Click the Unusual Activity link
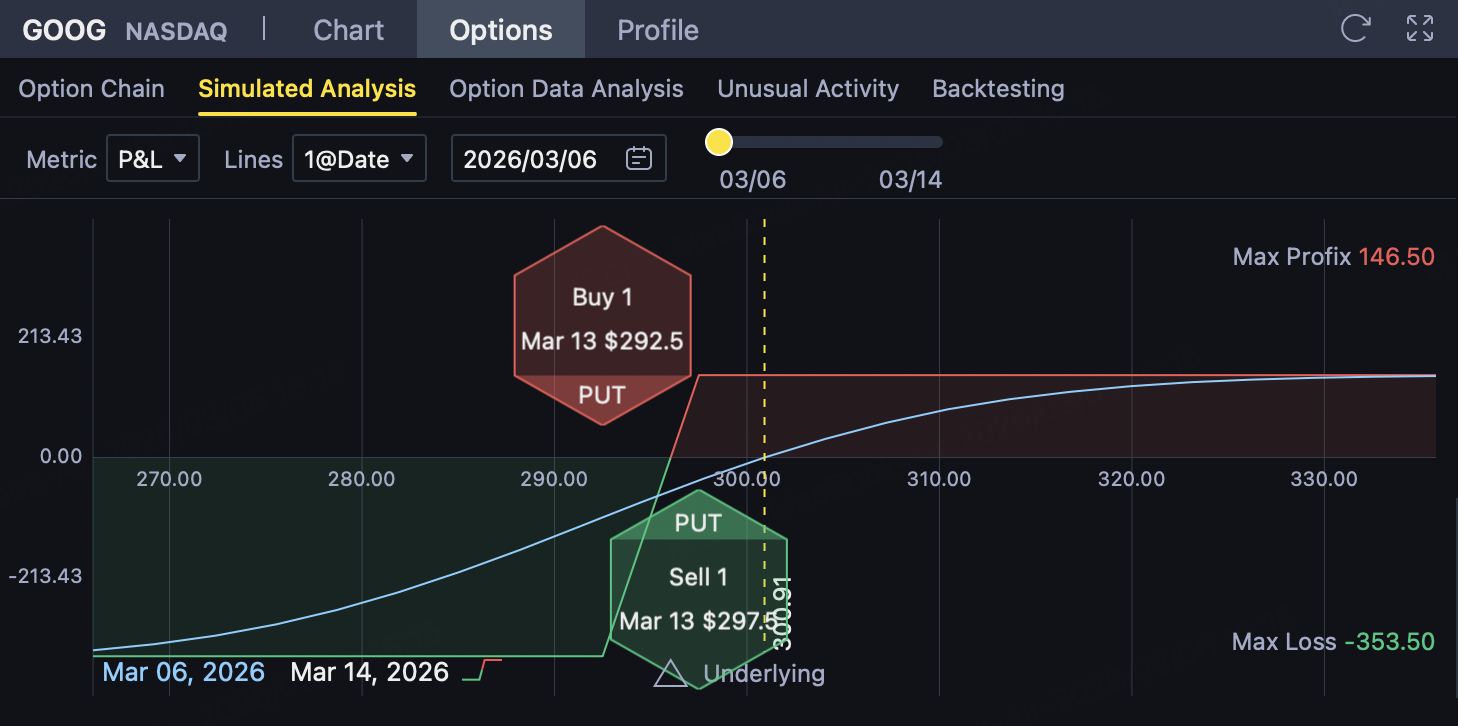This screenshot has width=1458, height=726. point(808,89)
